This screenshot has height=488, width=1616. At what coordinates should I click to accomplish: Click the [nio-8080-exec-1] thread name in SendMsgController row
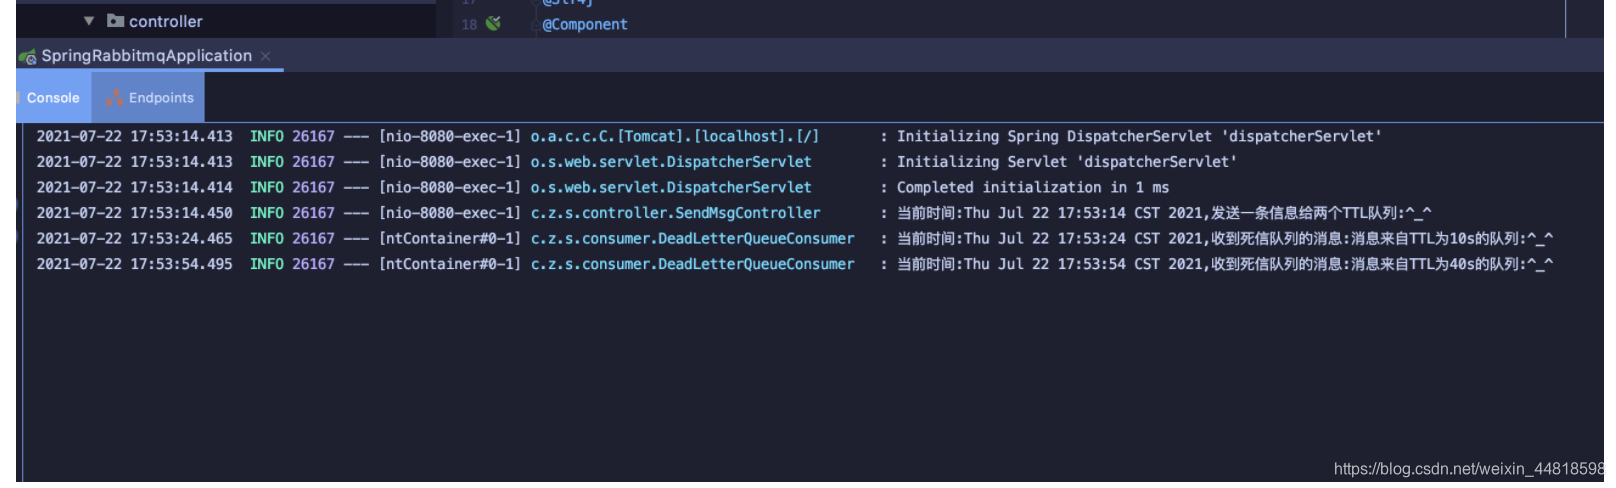(x=450, y=213)
